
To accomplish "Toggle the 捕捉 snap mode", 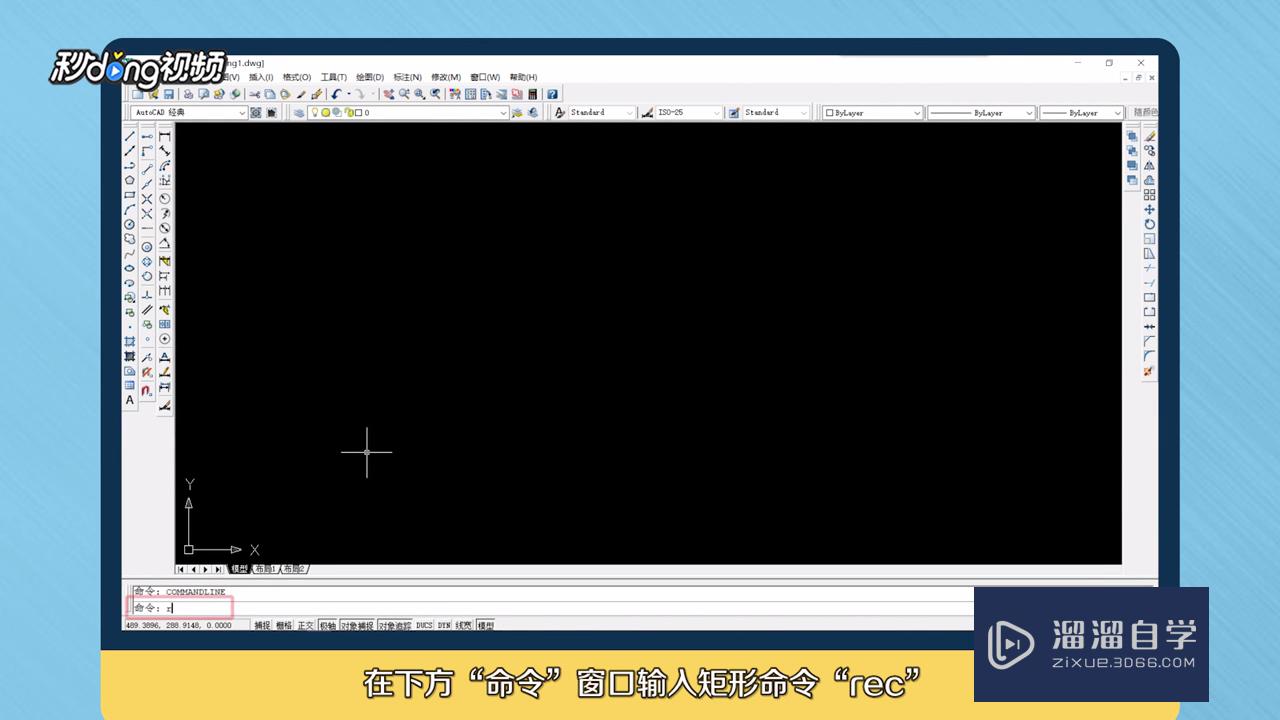I will tap(262, 625).
